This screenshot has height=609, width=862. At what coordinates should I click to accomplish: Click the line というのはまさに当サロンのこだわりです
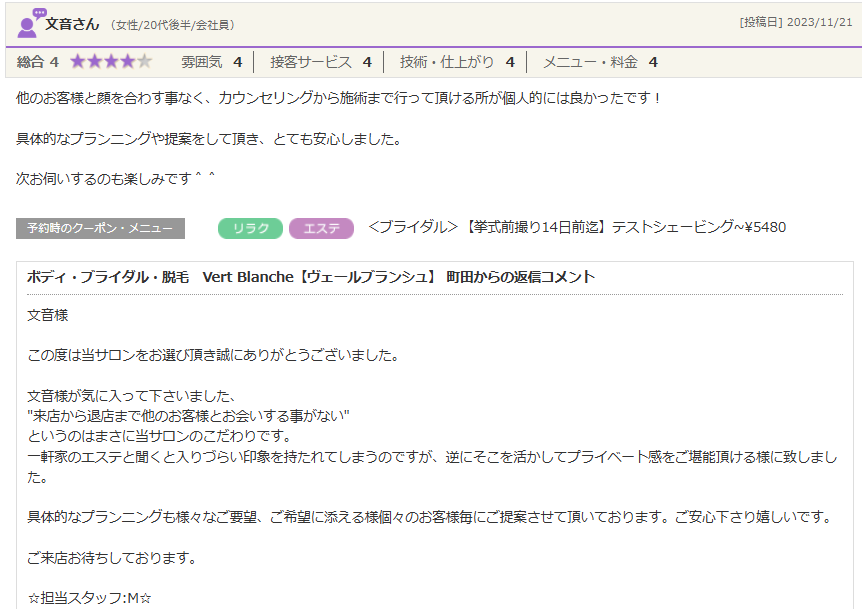point(159,436)
